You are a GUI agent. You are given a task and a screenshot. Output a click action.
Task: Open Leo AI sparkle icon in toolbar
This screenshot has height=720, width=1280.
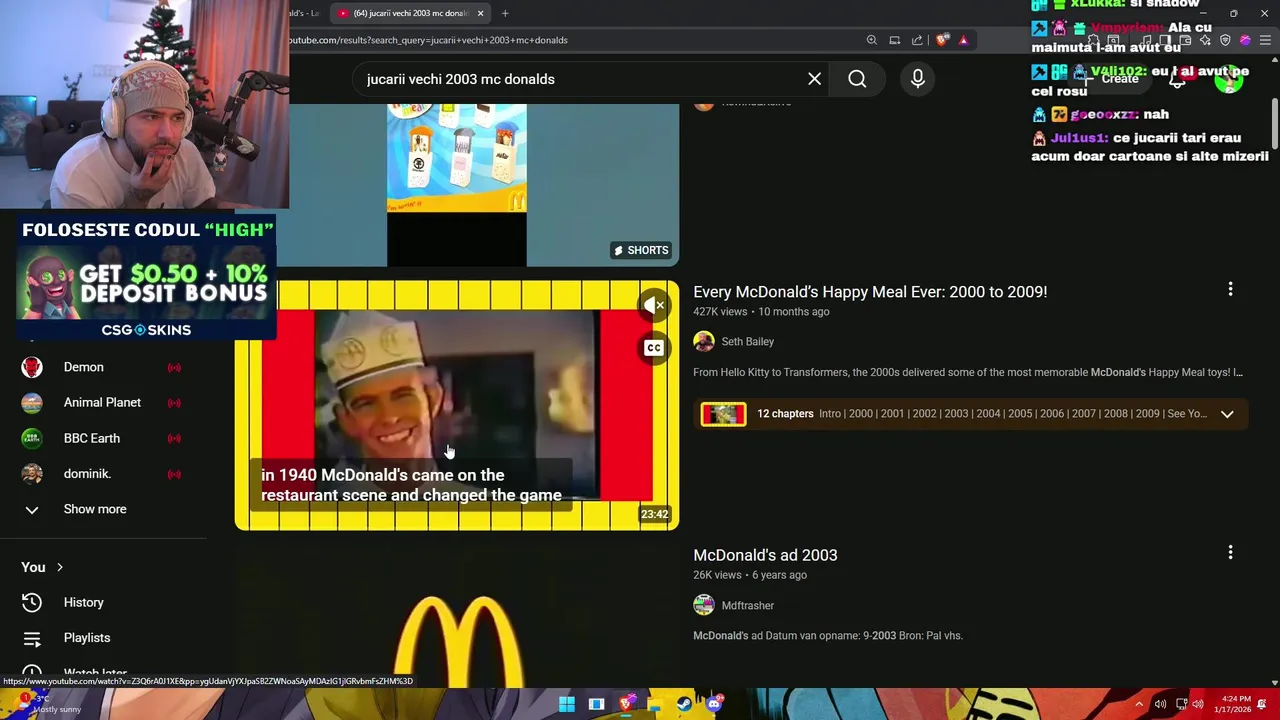click(1205, 40)
